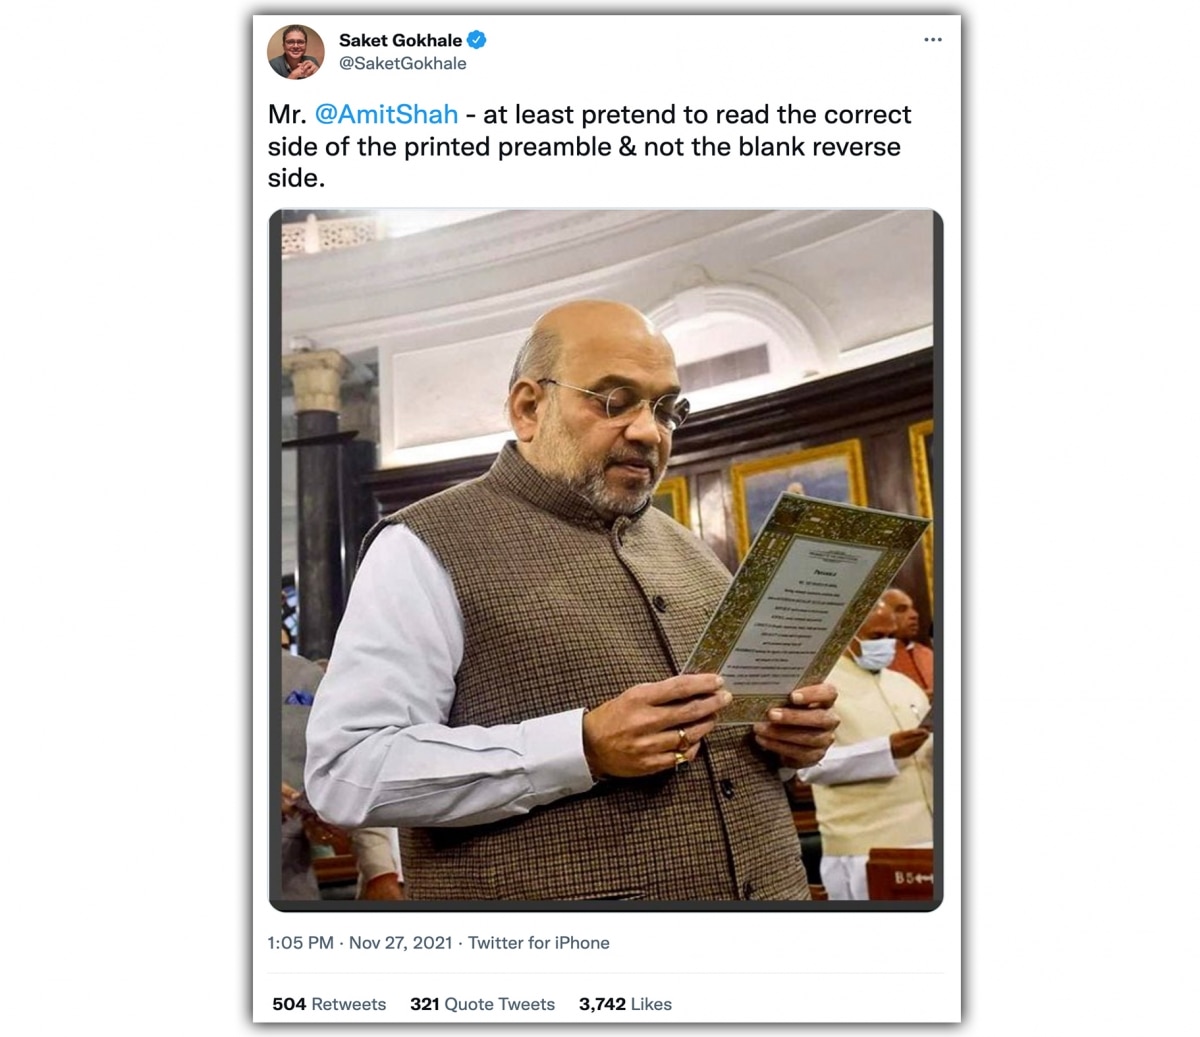View the 504 Retweets list
The image size is (1200, 1037).
coord(329,1004)
